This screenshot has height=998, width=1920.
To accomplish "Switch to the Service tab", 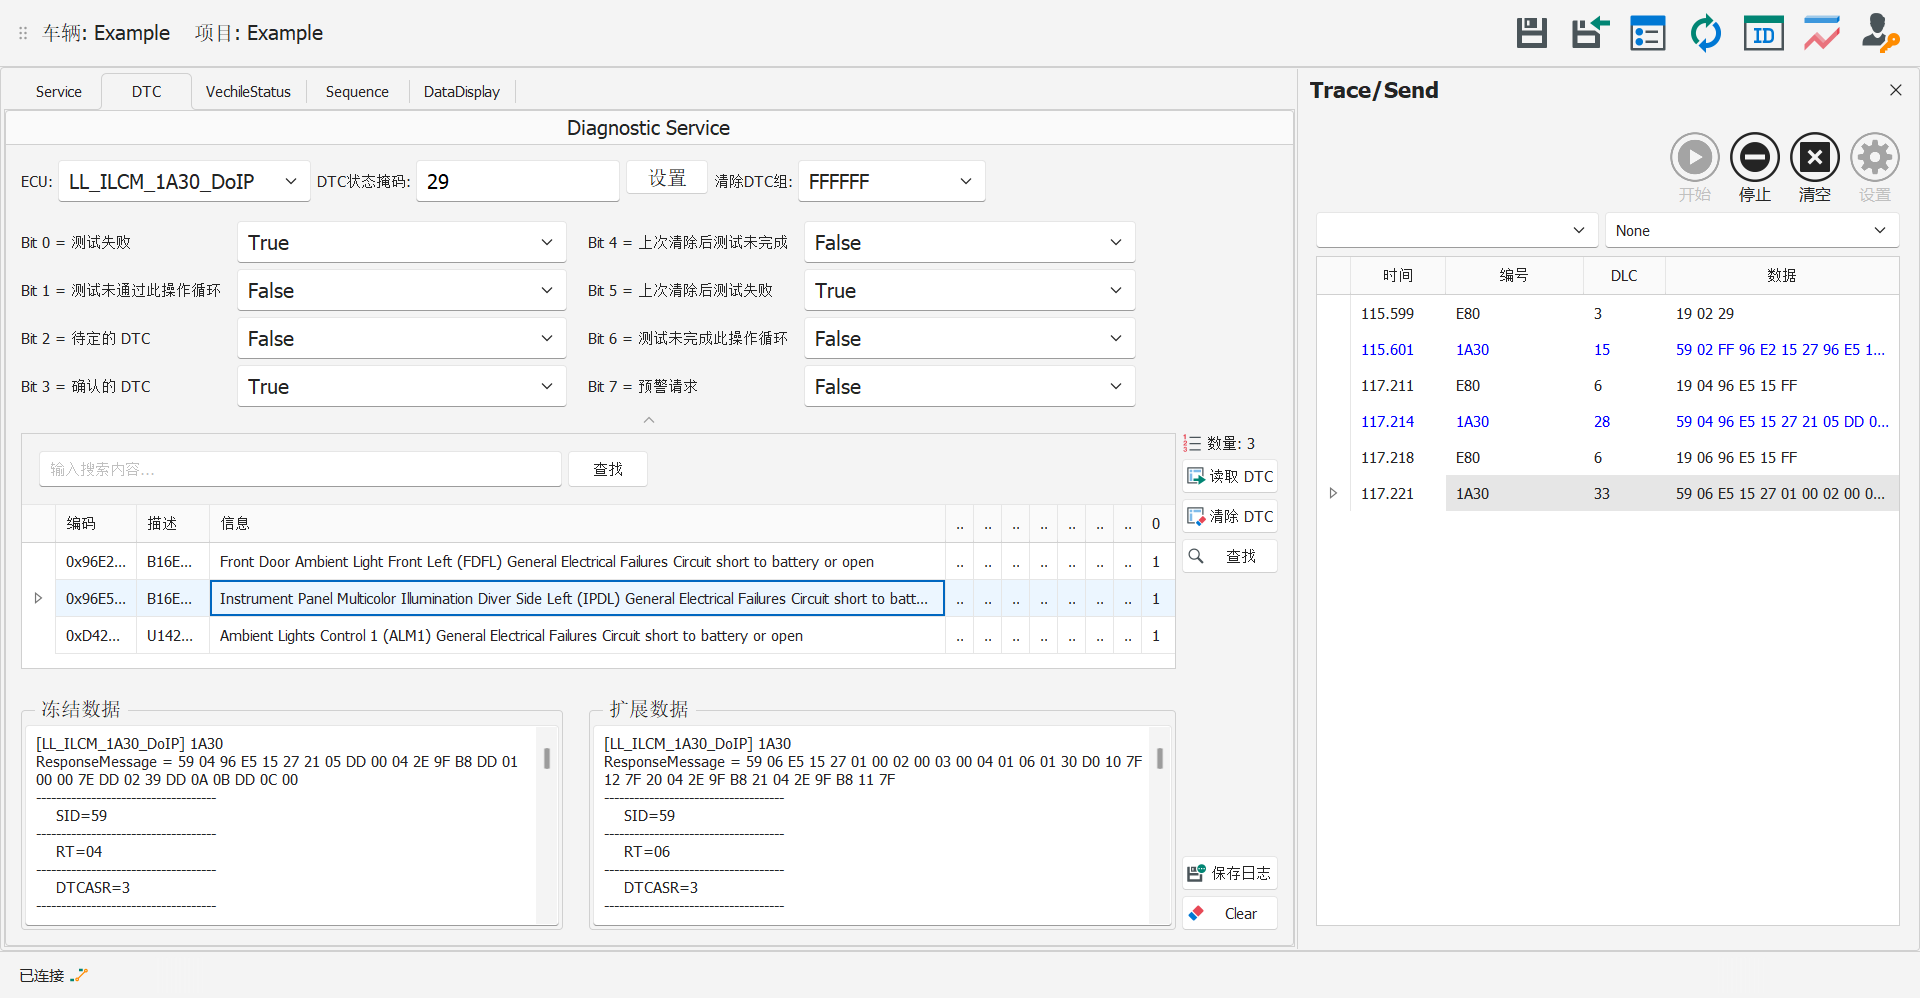I will pyautogui.click(x=58, y=91).
